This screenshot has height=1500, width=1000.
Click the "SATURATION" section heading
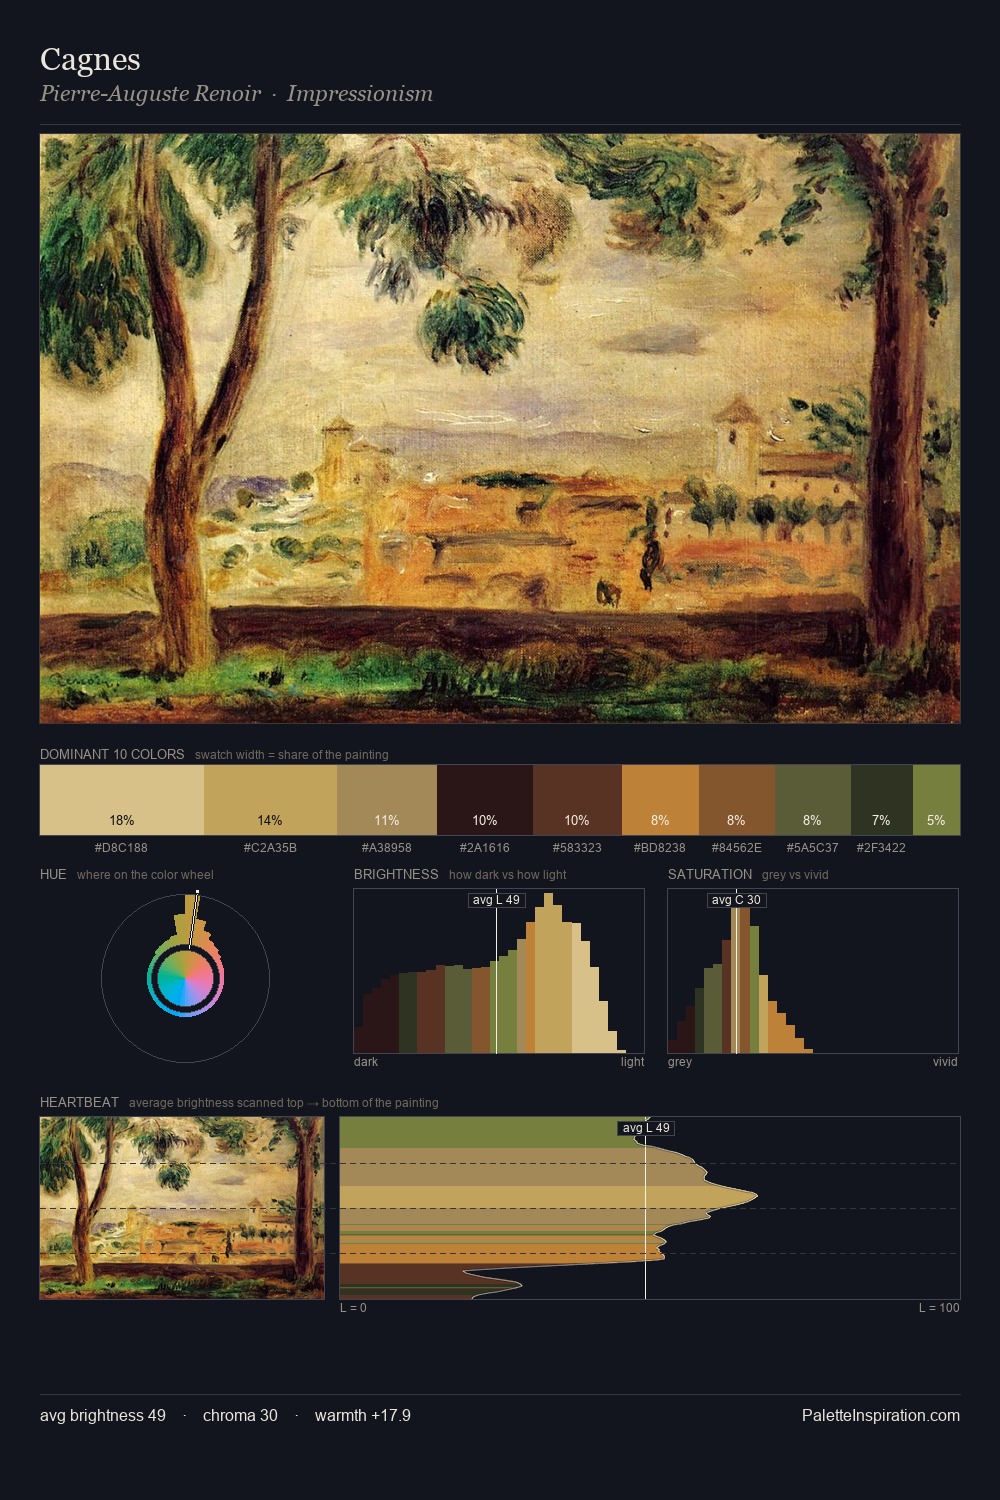tap(710, 874)
